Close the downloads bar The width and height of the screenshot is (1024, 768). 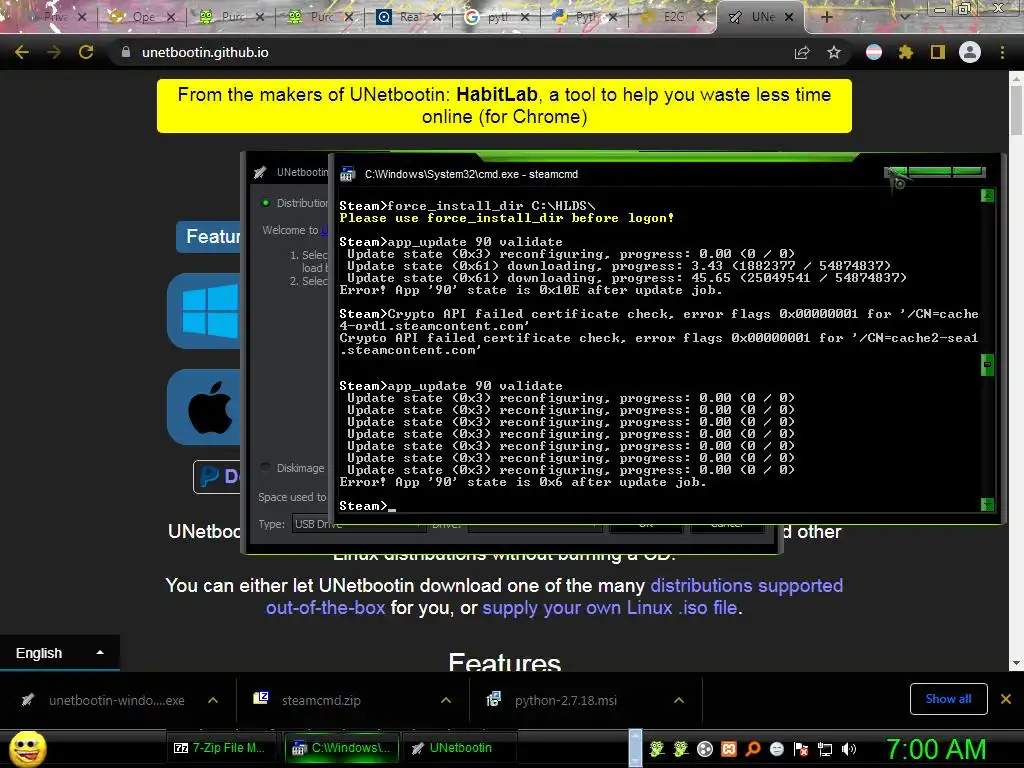(1006, 699)
